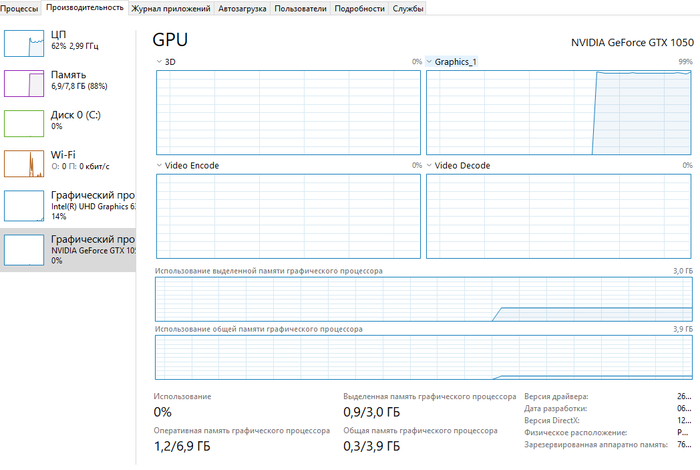
Task: Expand the Video Encode engine dropdown
Action: (160, 165)
